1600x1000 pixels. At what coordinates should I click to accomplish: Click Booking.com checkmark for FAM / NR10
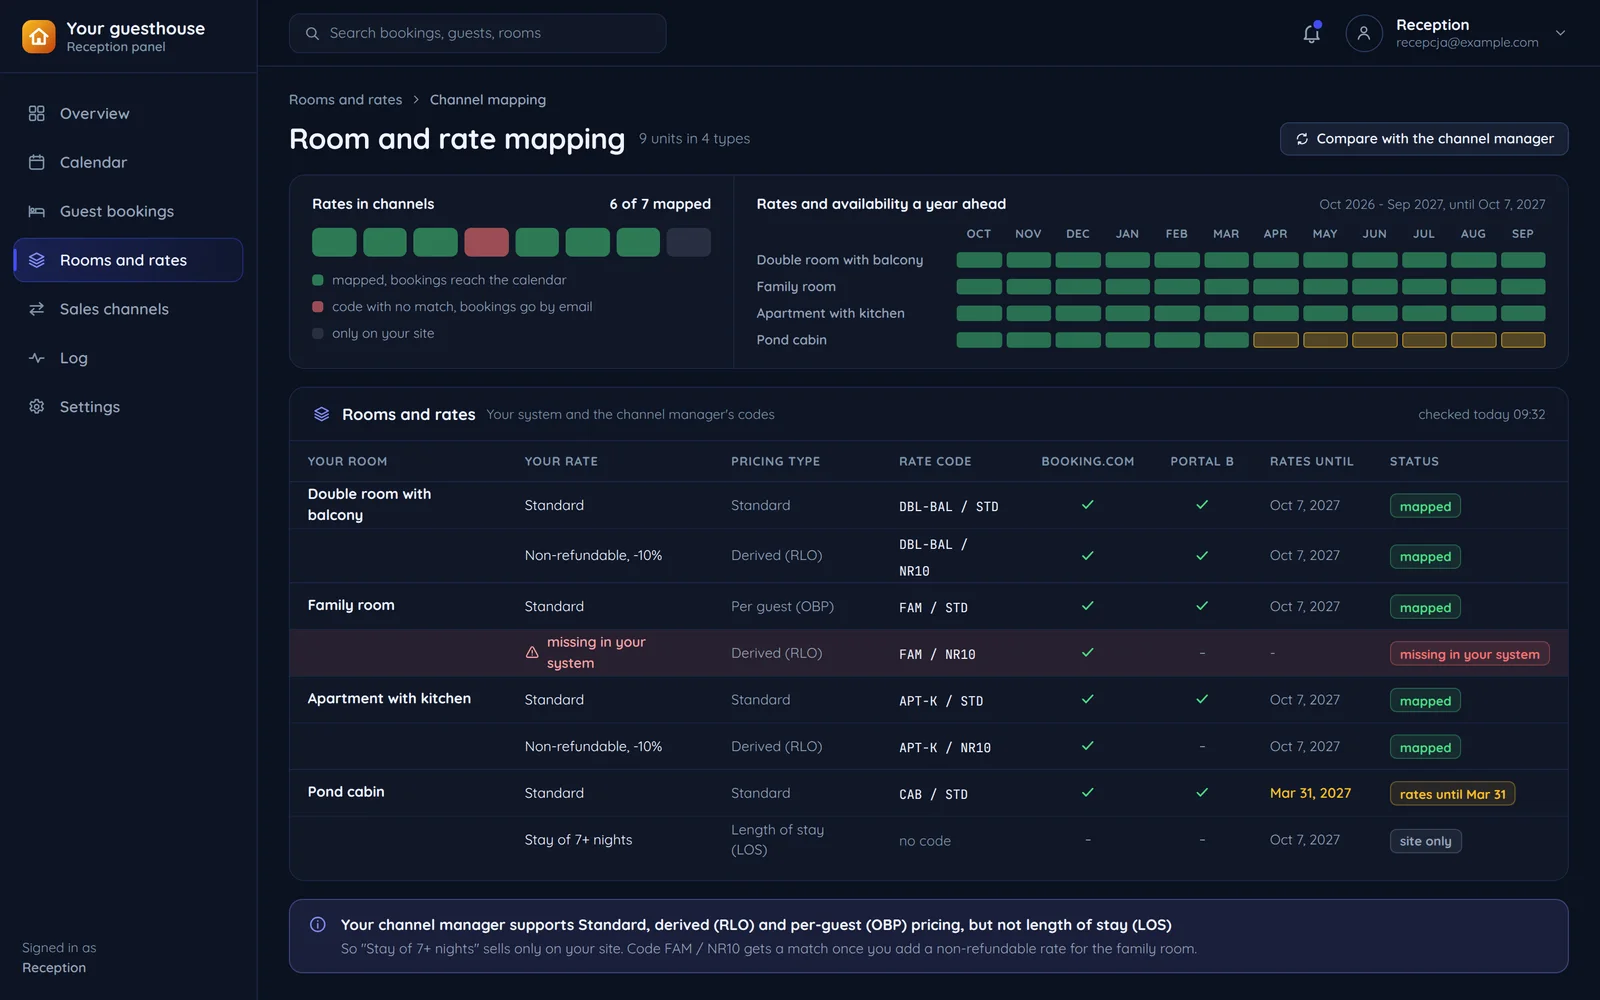pyautogui.click(x=1087, y=653)
